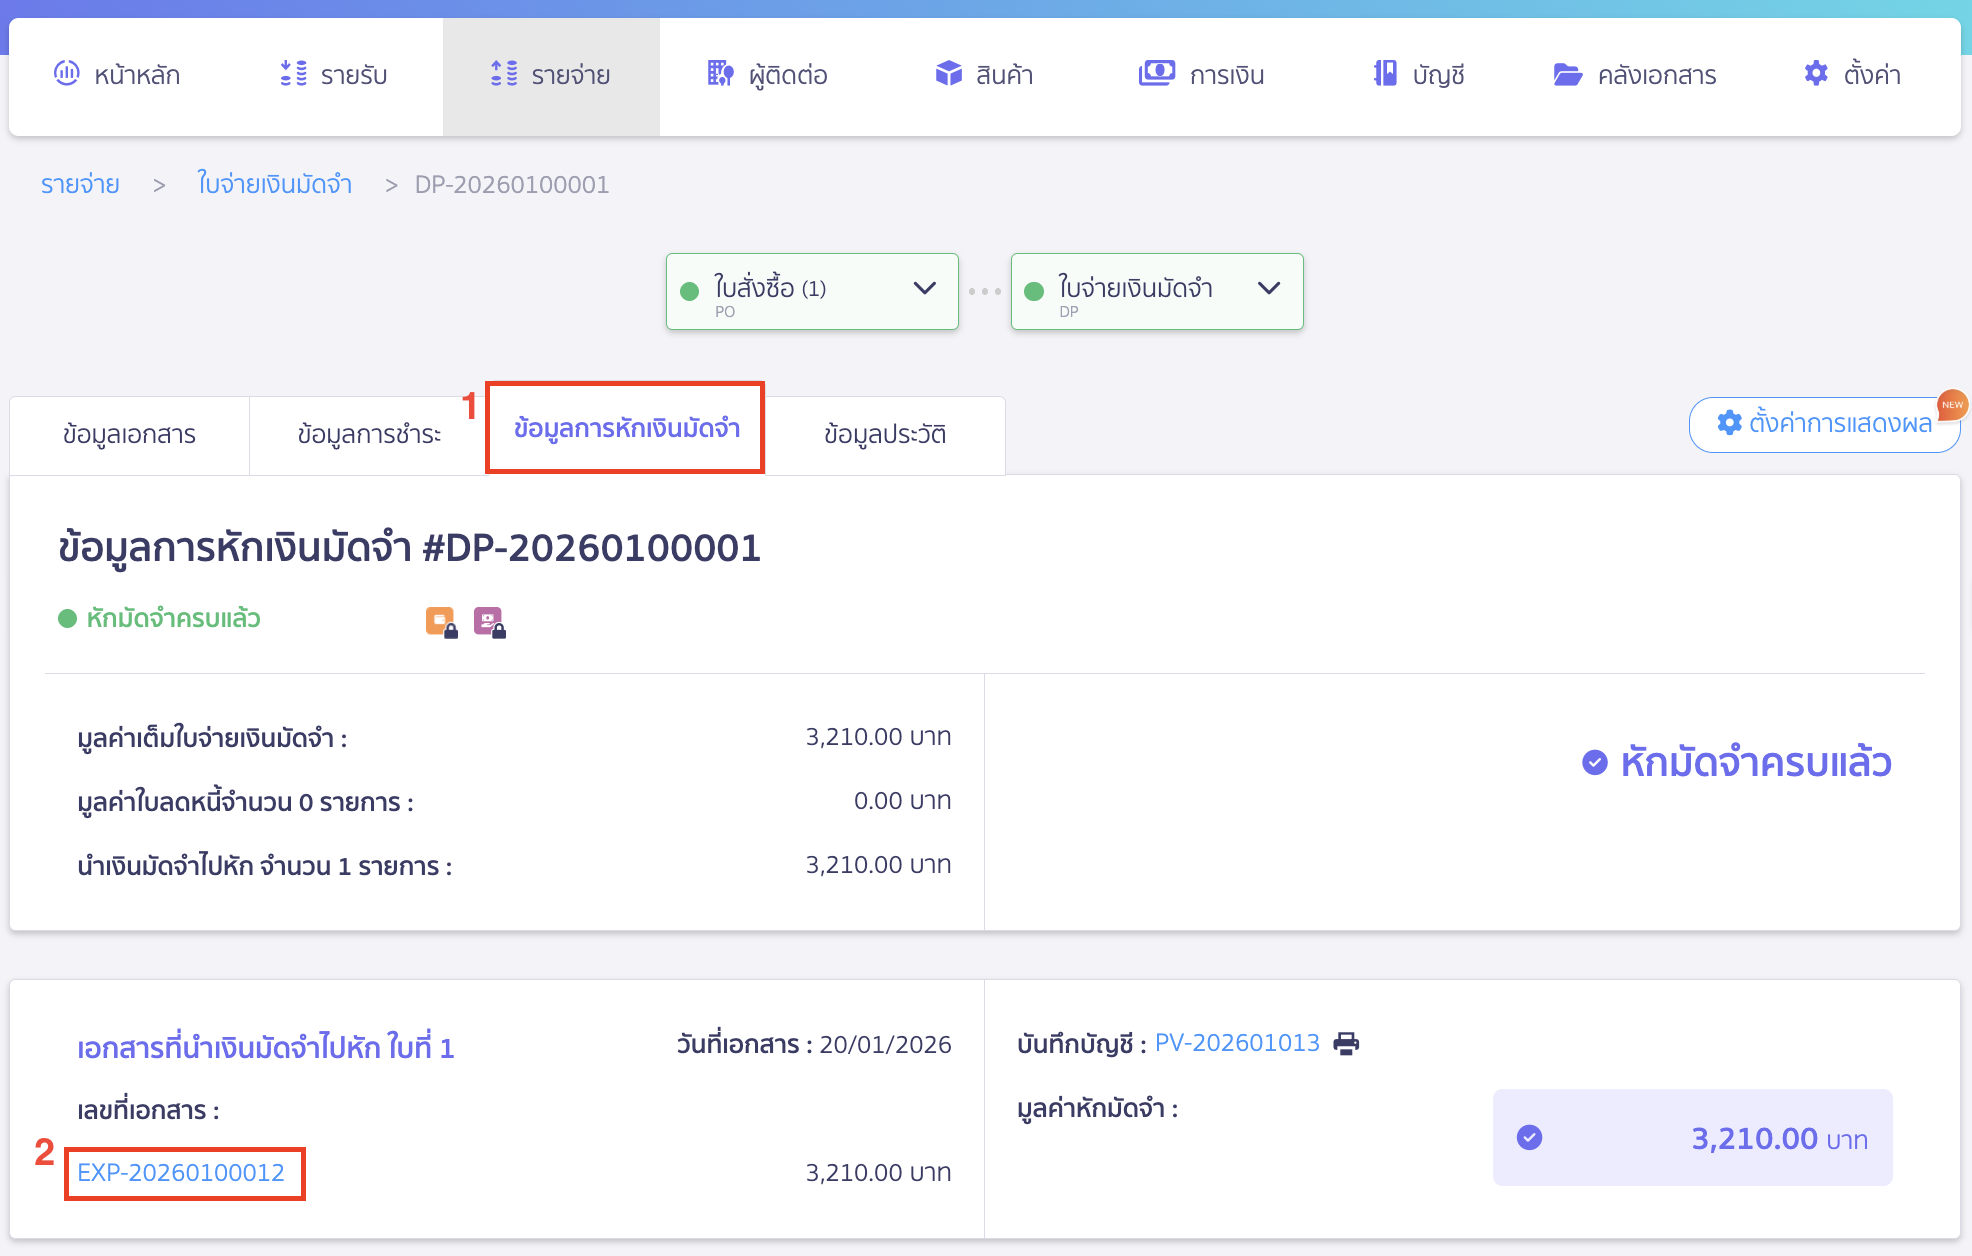Click the printer icon next to PV-202601013

[1346, 1043]
